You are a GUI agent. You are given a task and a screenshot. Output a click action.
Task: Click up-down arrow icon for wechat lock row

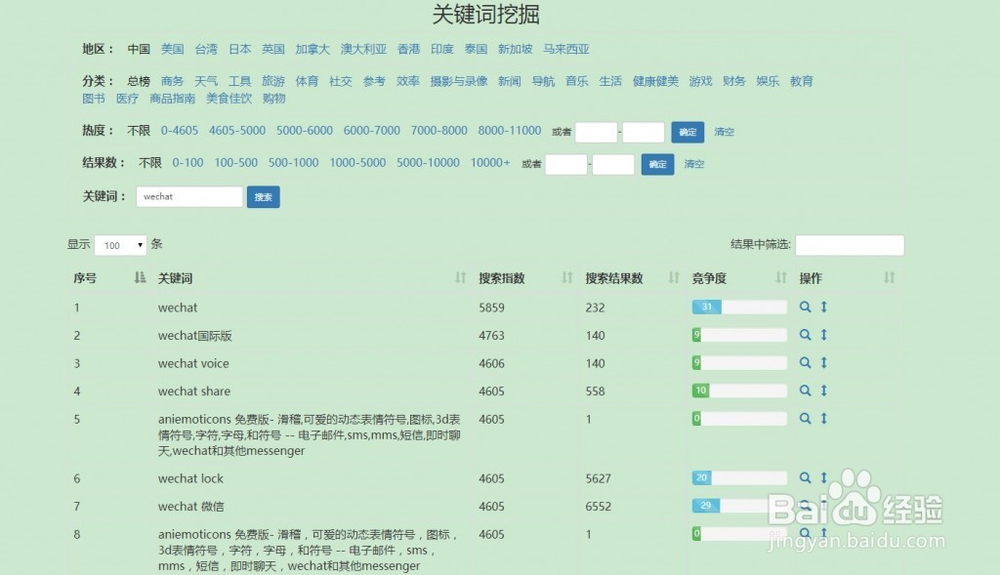point(824,478)
